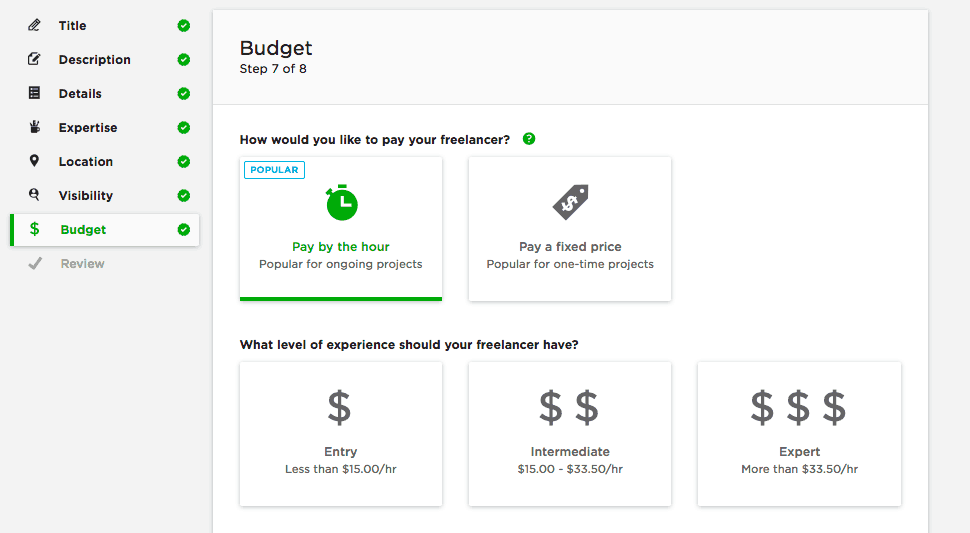Open the green question mark help icon
This screenshot has width=970, height=533.
point(529,139)
